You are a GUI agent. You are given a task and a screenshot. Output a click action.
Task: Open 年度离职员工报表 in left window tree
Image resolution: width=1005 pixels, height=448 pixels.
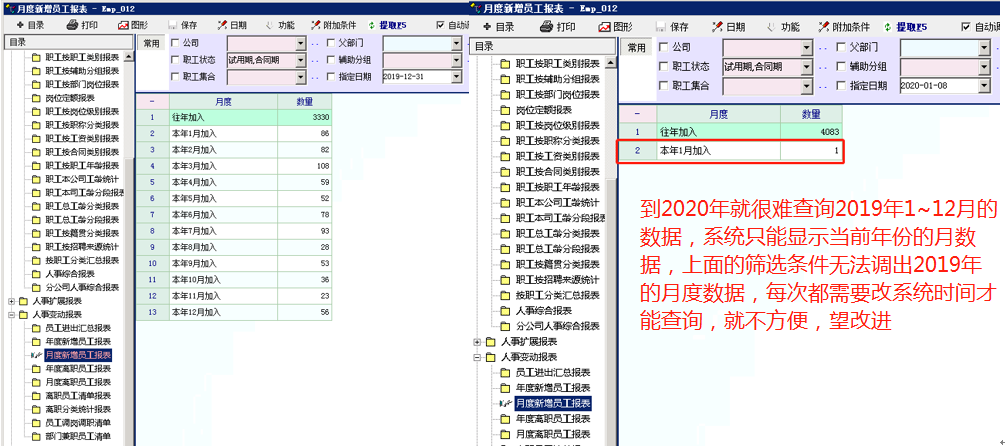coord(77,368)
